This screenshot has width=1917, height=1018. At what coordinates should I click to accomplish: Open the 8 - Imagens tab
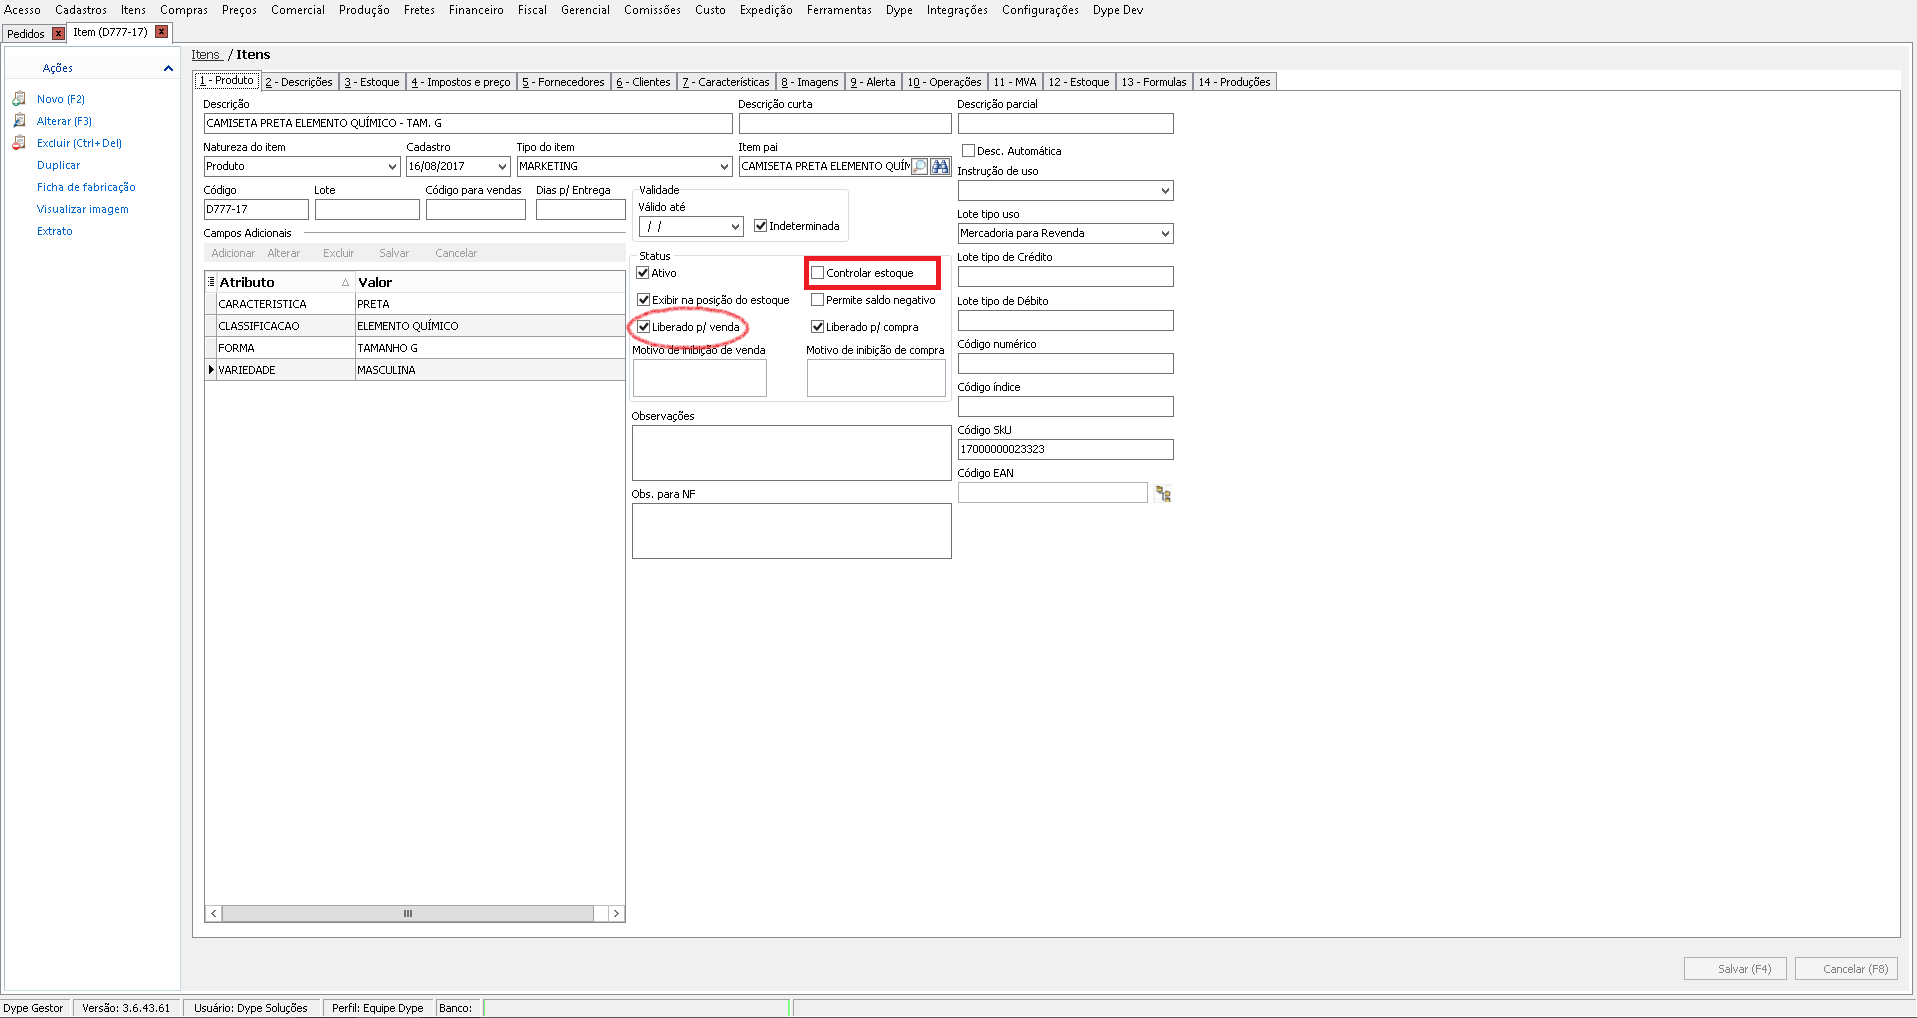pyautogui.click(x=810, y=82)
